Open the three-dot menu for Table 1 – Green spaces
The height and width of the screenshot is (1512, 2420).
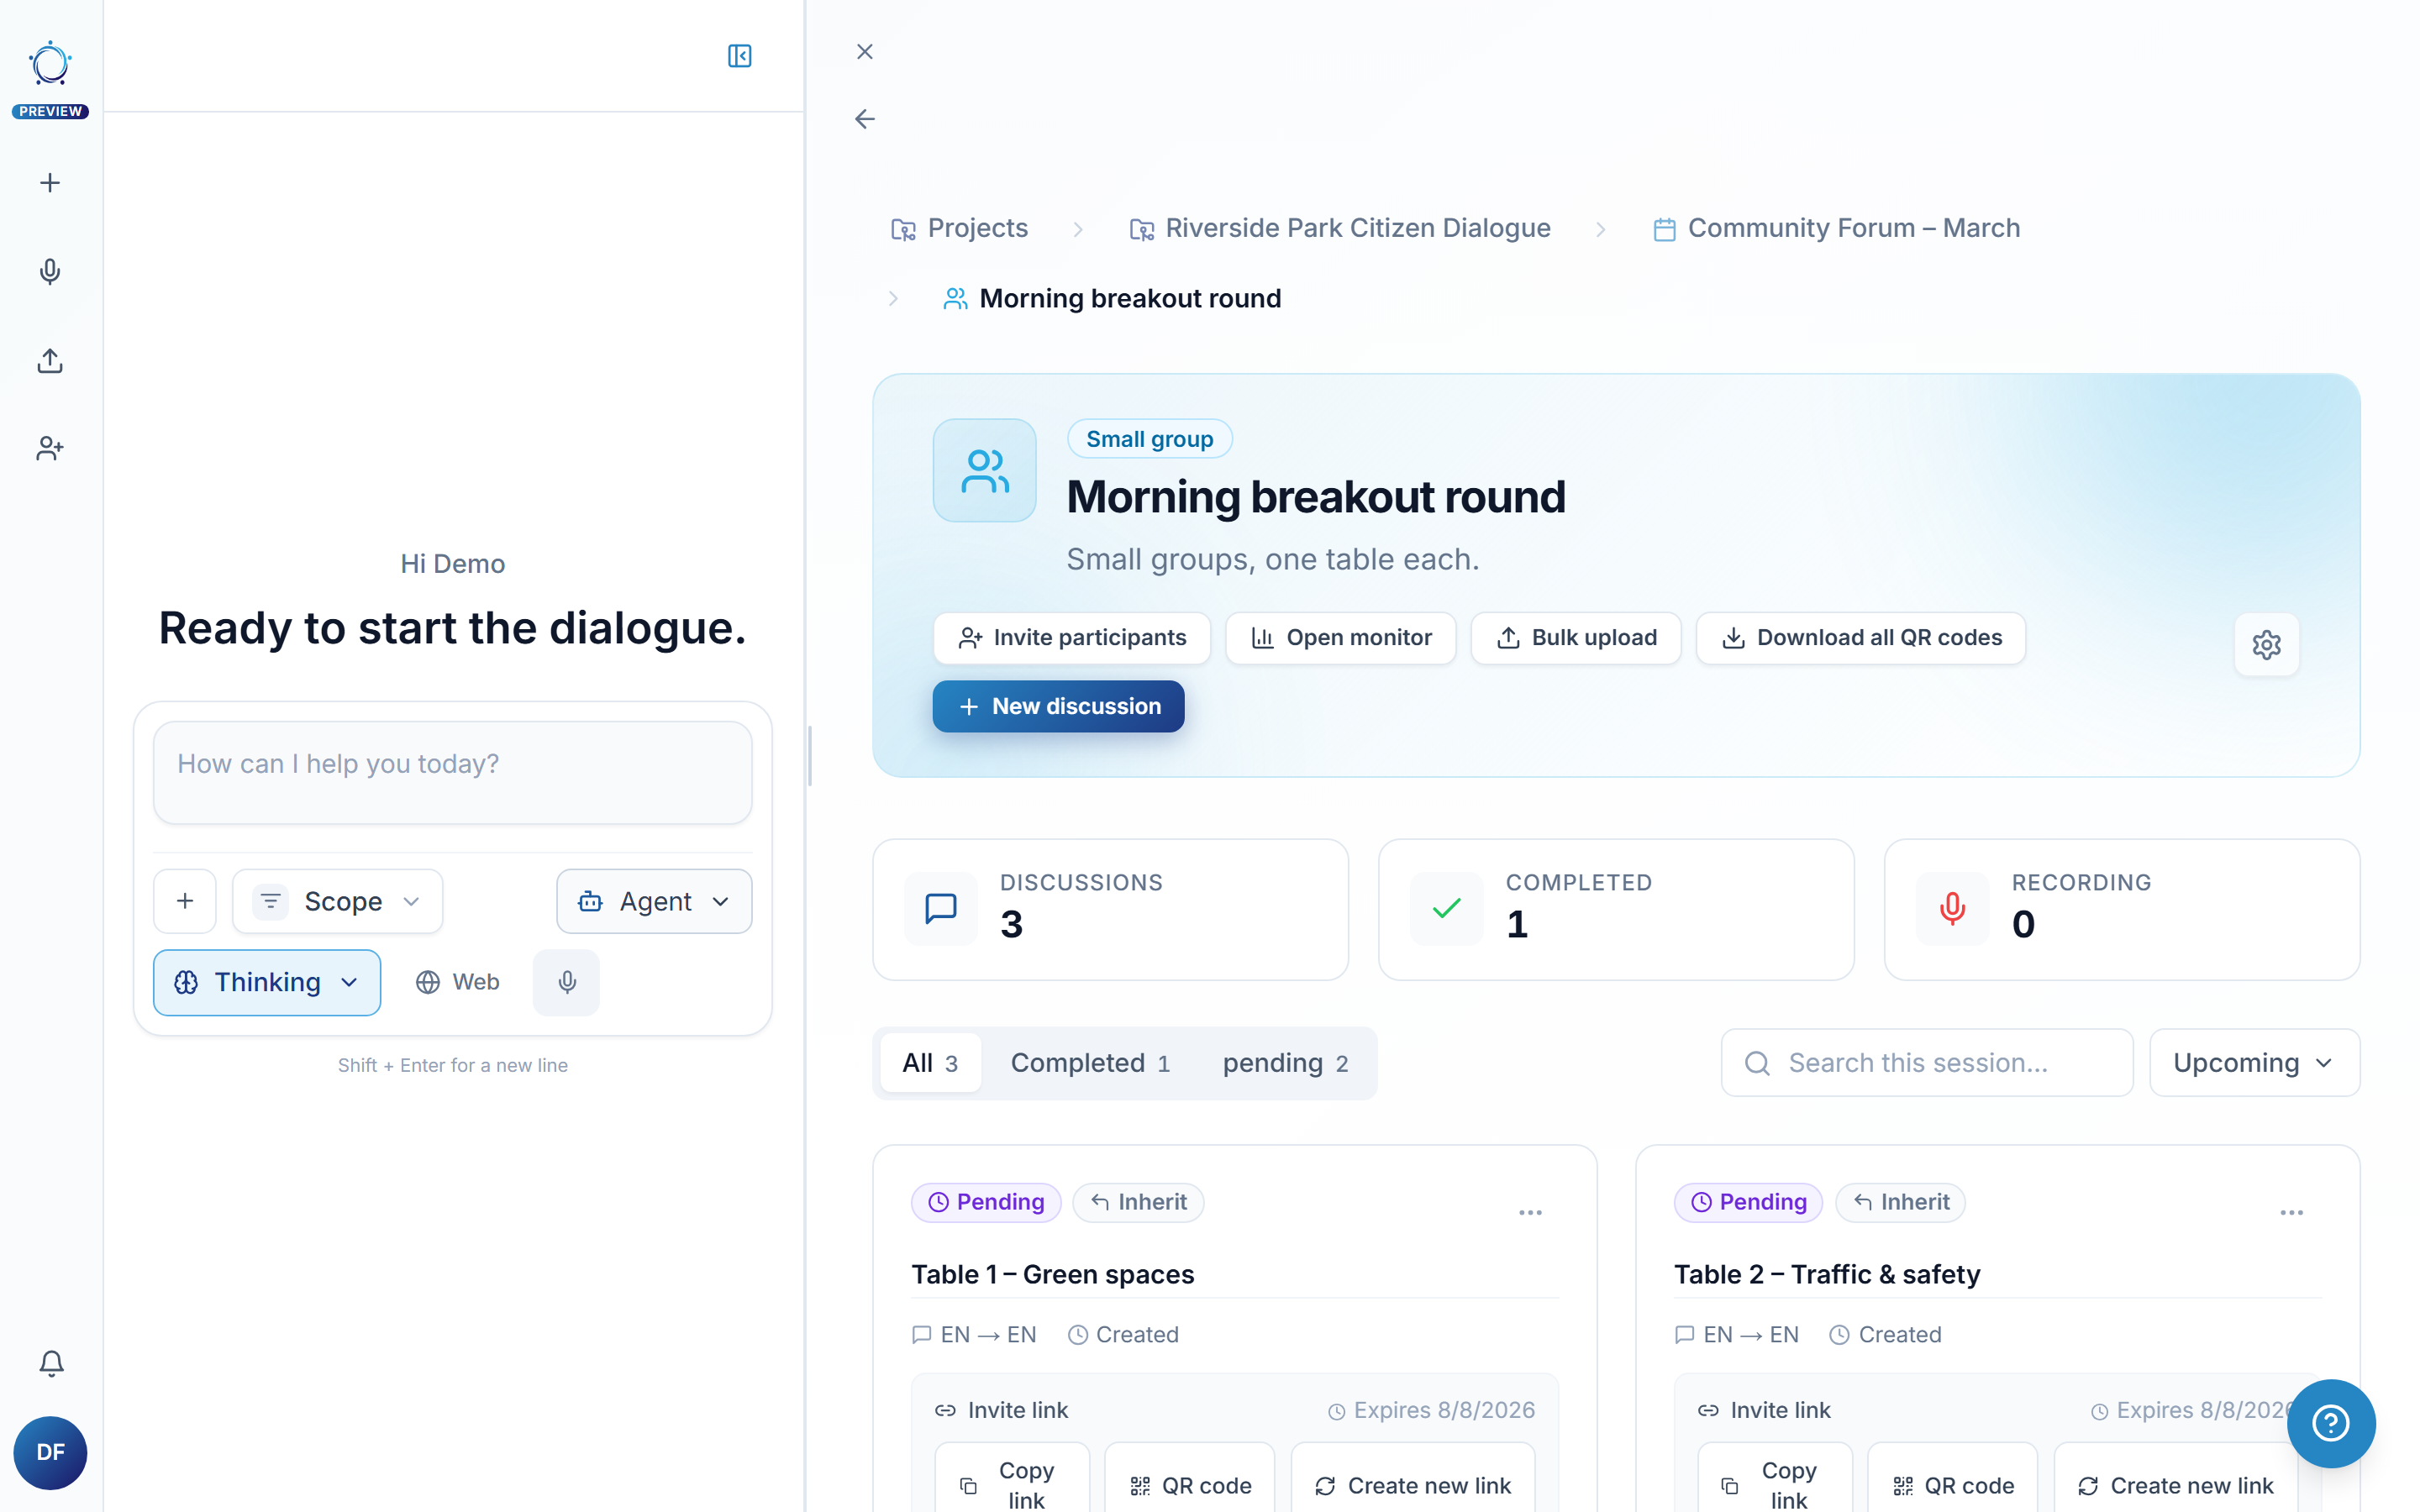coord(1530,1212)
